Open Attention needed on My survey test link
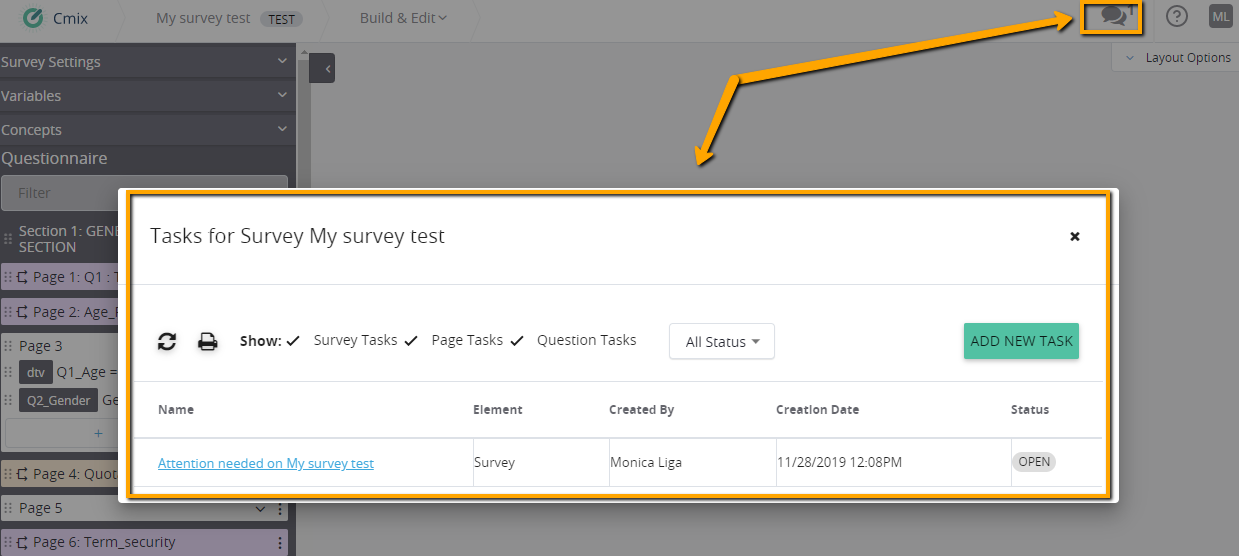Screen dimensions: 1239x556 tap(266, 464)
